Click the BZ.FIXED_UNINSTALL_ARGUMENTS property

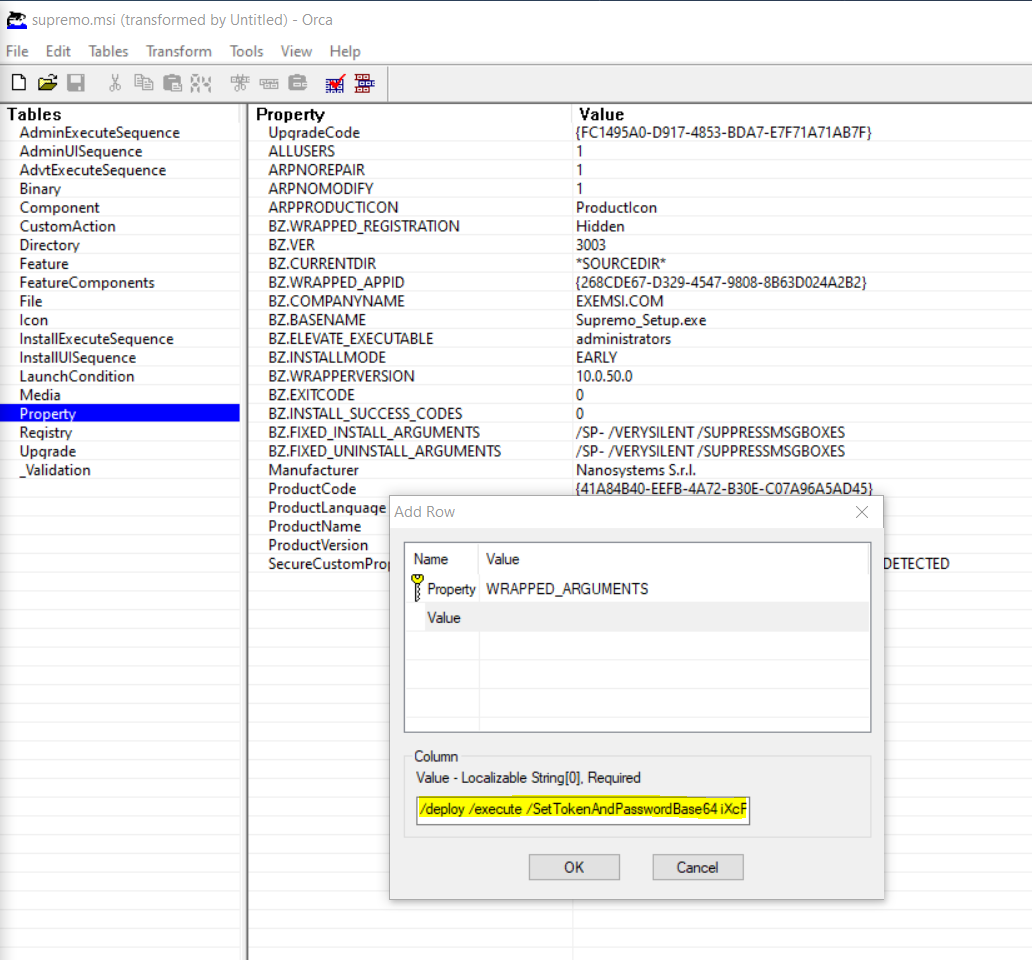point(384,451)
